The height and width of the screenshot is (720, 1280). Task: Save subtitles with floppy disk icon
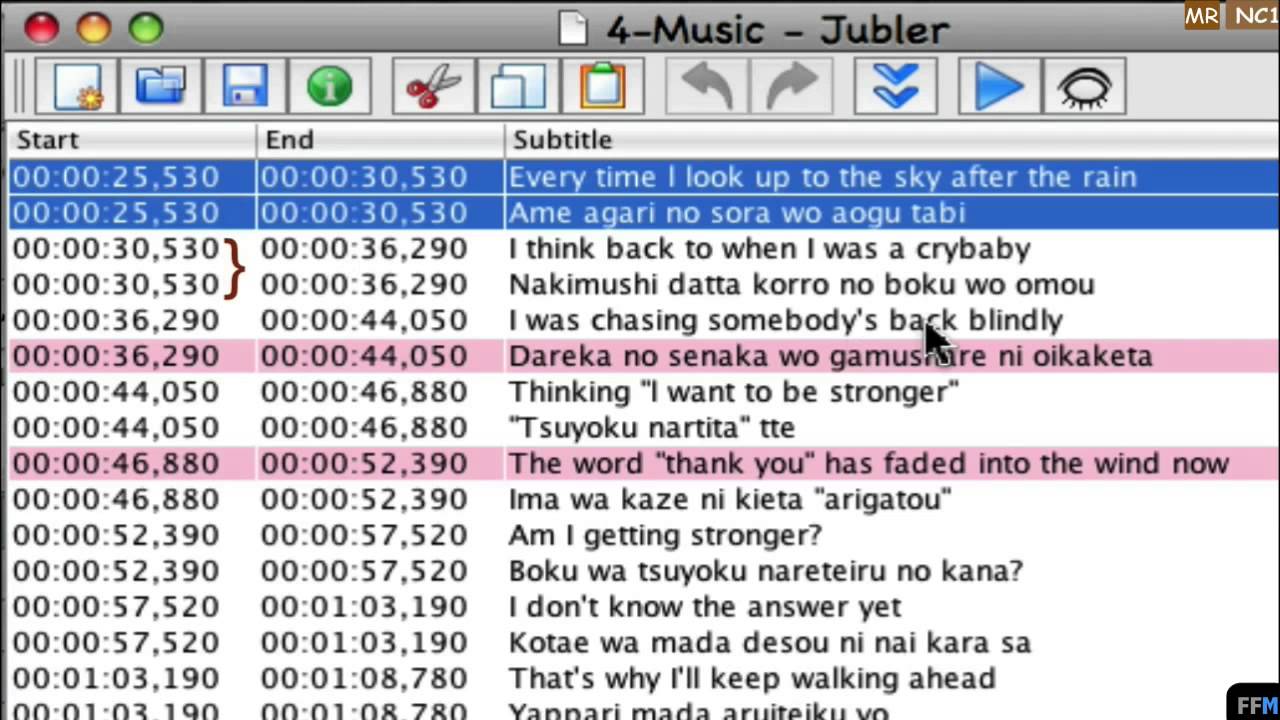[x=245, y=86]
